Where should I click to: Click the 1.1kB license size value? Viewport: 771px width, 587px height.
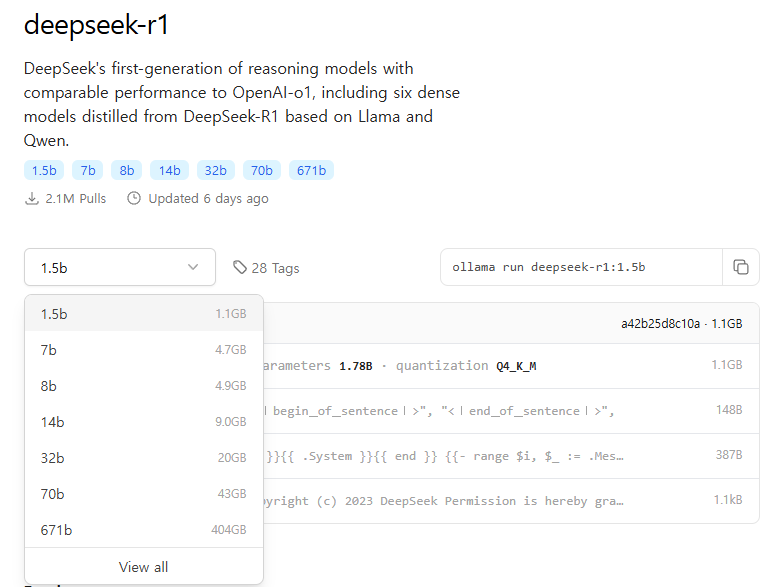[x=728, y=500]
